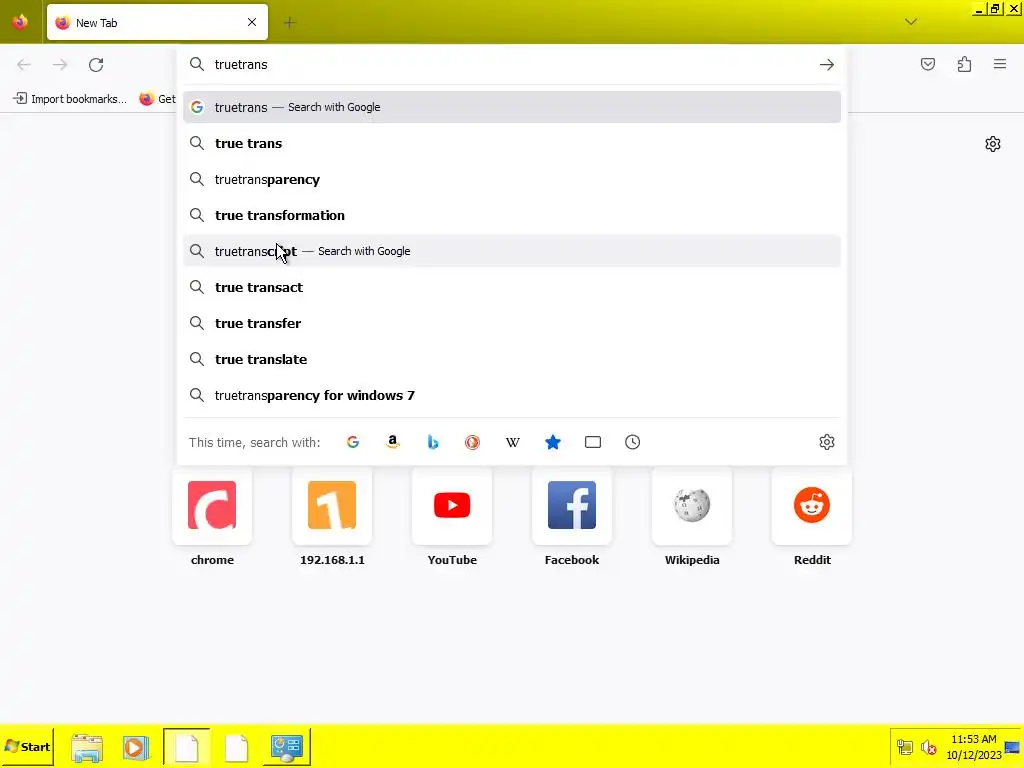This screenshot has height=768, width=1024.
Task: Open the file explorer taskbar icon
Action: [87, 747]
